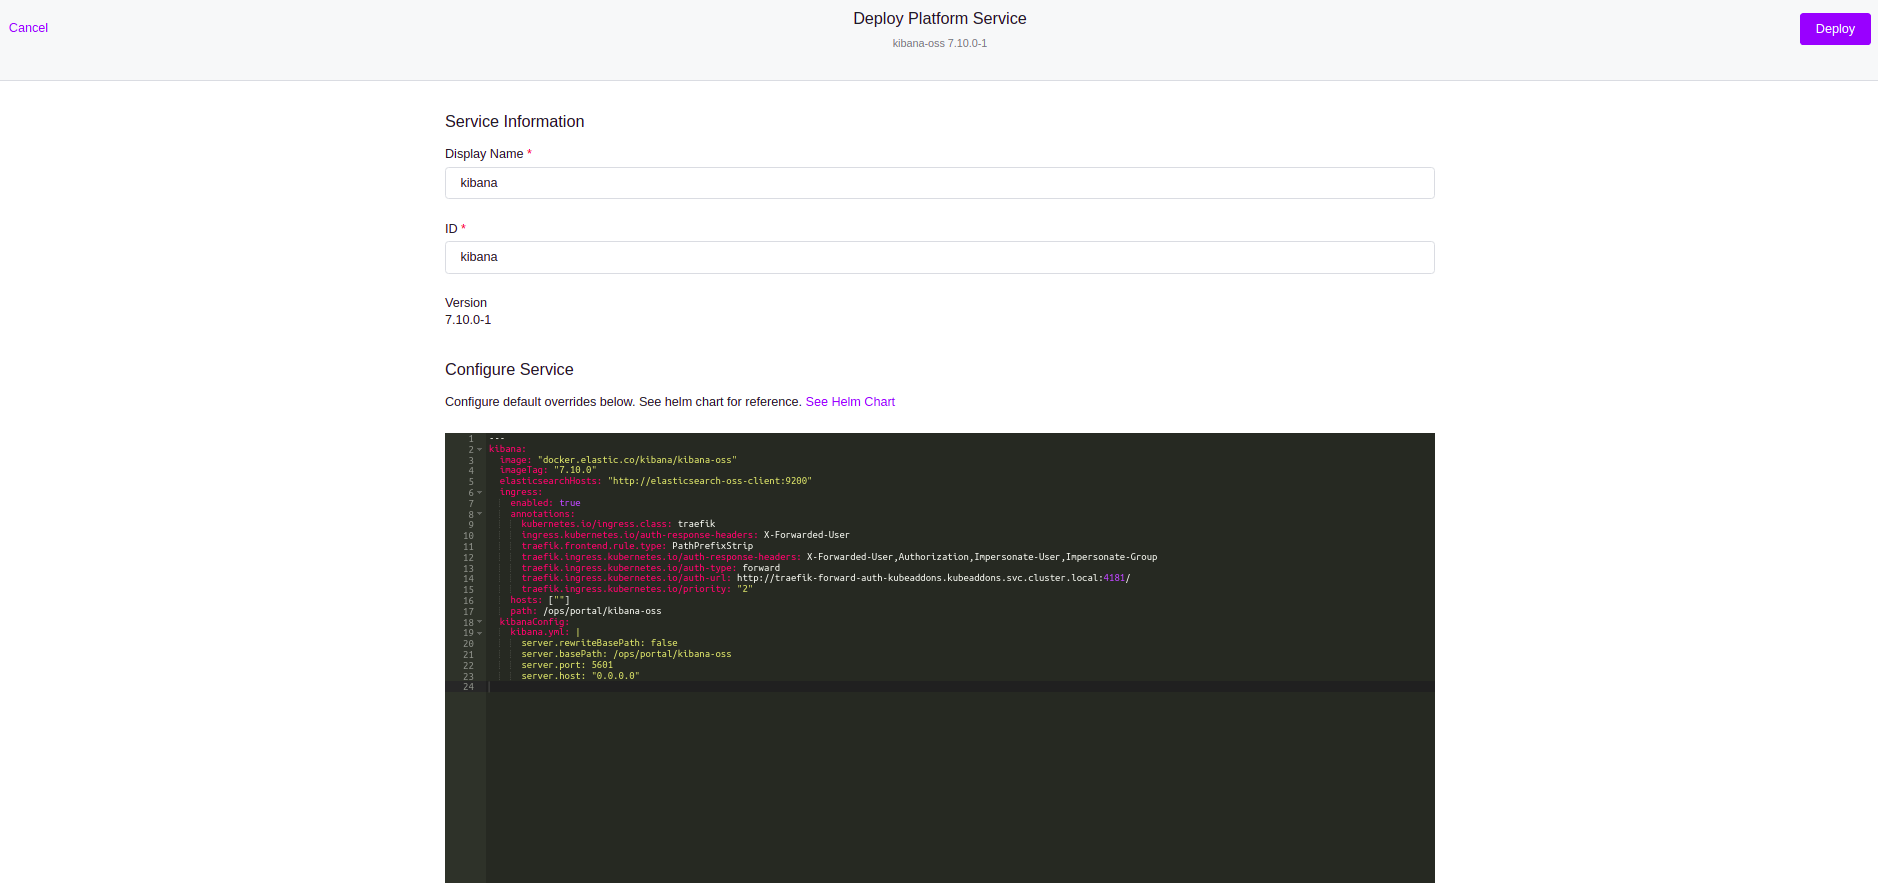Image resolution: width=1878 pixels, height=895 pixels.
Task: Click the elasticsearchHosts URL value
Action: (x=710, y=481)
